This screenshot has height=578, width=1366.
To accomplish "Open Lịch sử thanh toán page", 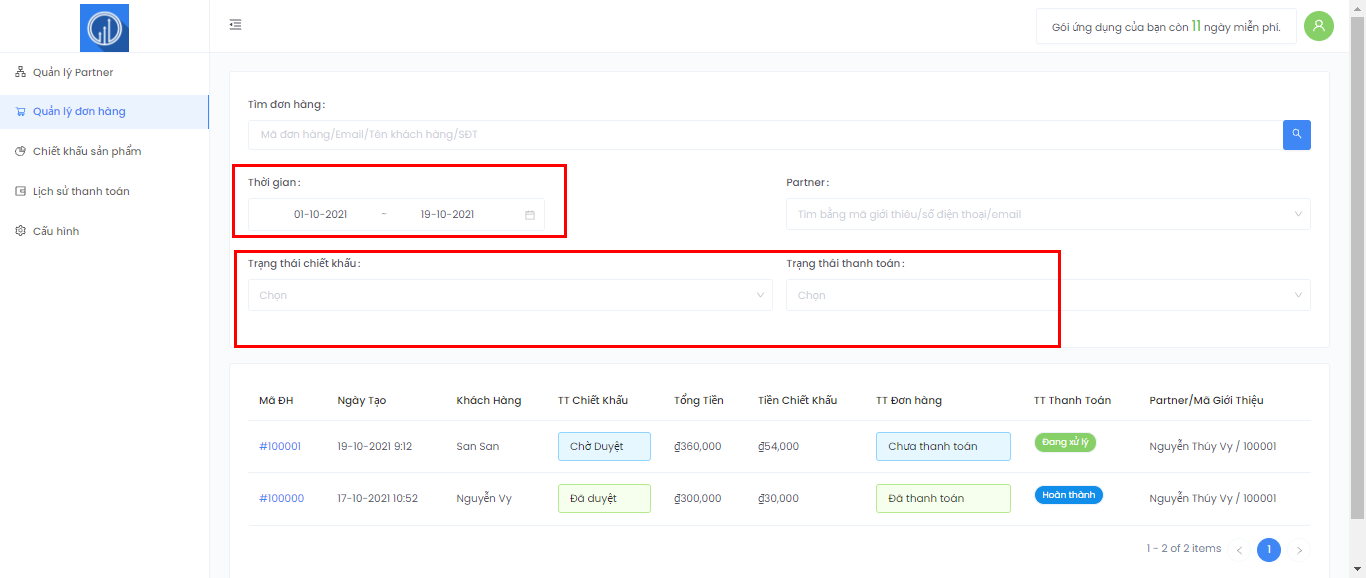I will point(81,191).
